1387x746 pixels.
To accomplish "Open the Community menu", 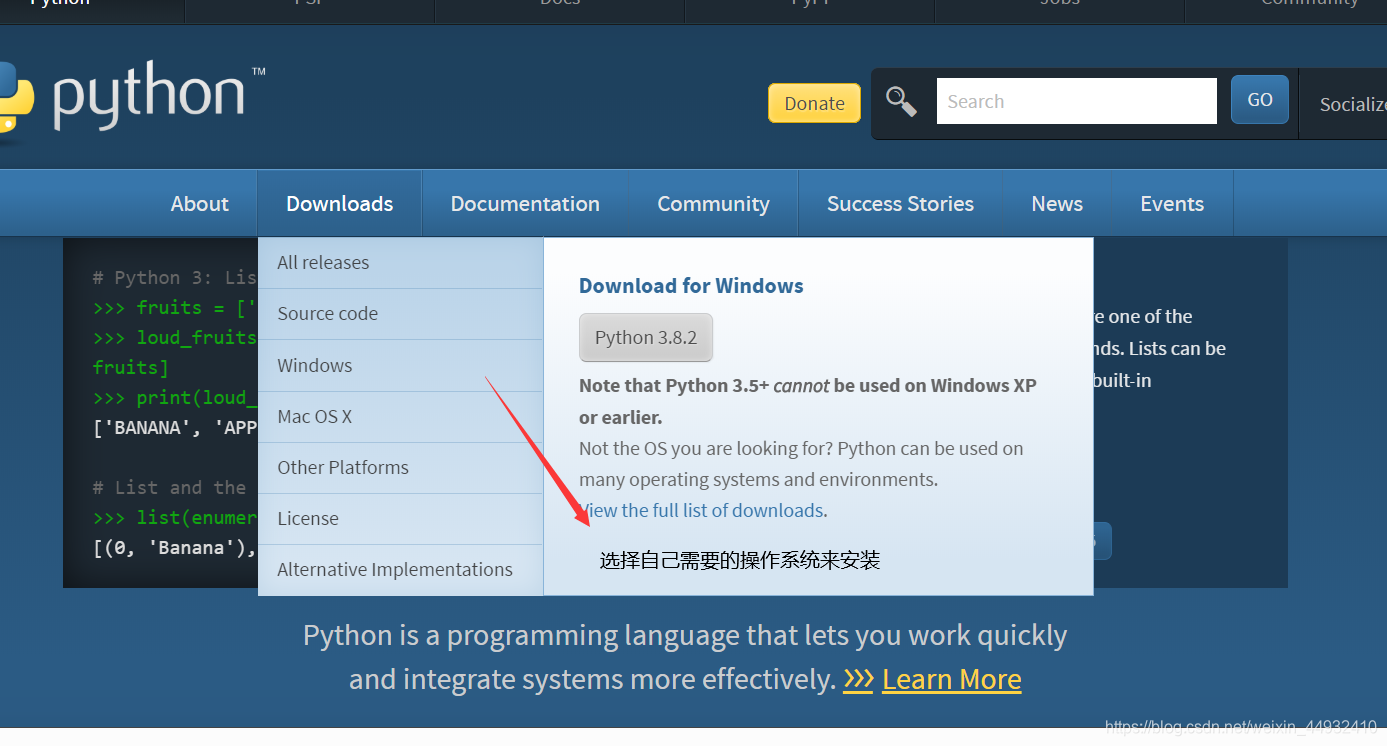I will (x=713, y=203).
